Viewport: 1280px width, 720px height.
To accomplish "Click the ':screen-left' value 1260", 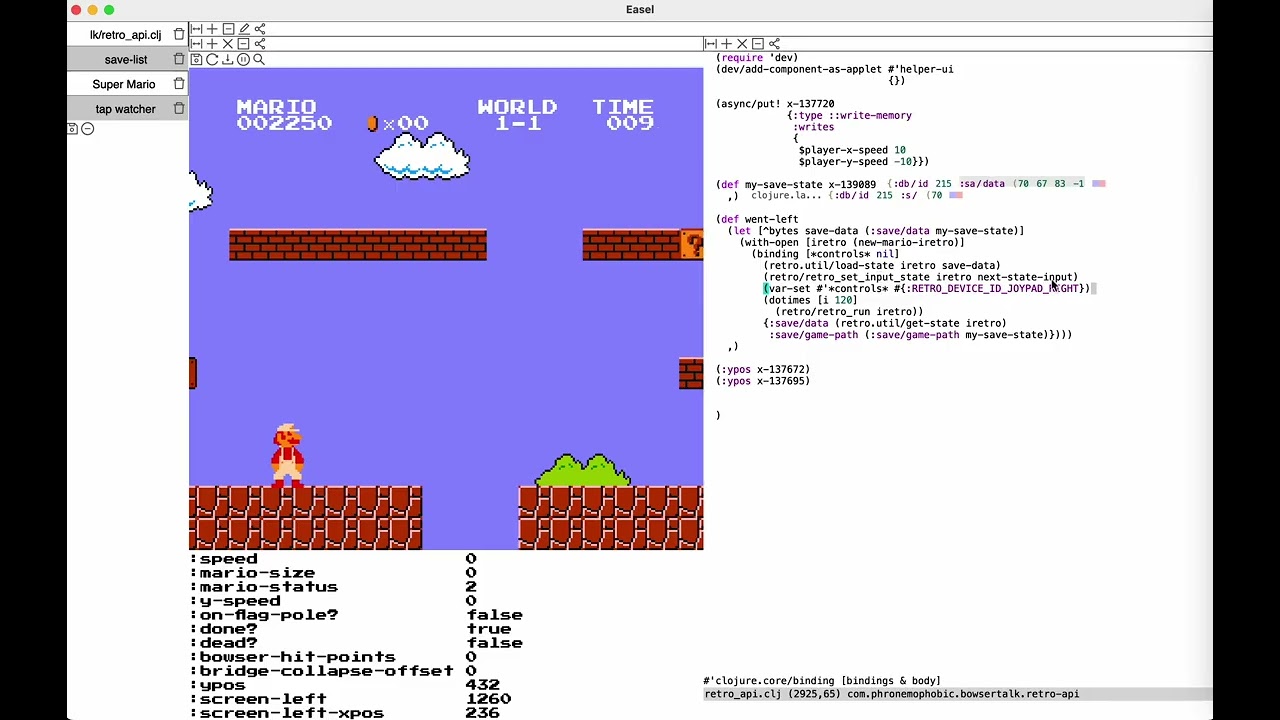I will click(x=488, y=699).
